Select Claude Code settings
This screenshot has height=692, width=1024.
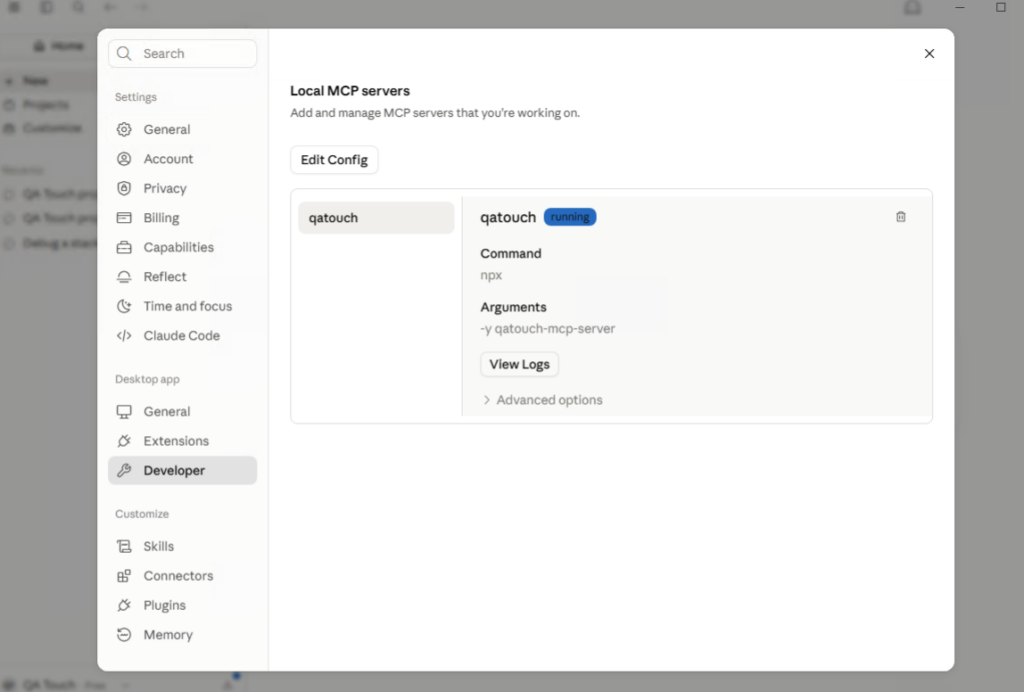click(x=182, y=335)
